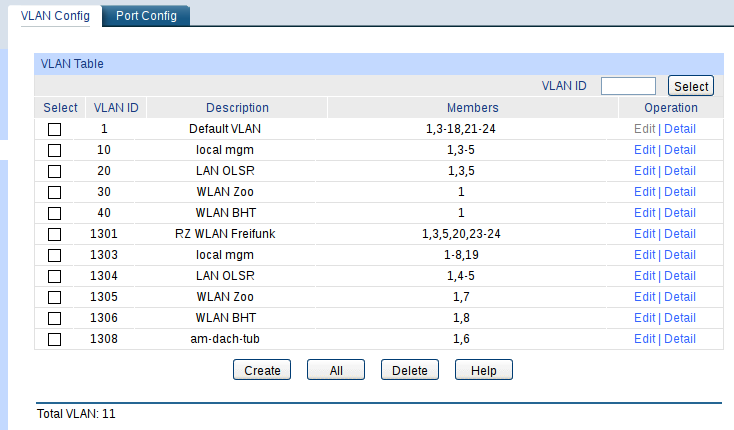
Task: Edit VLAN 1303 local mgm
Action: (x=645, y=255)
